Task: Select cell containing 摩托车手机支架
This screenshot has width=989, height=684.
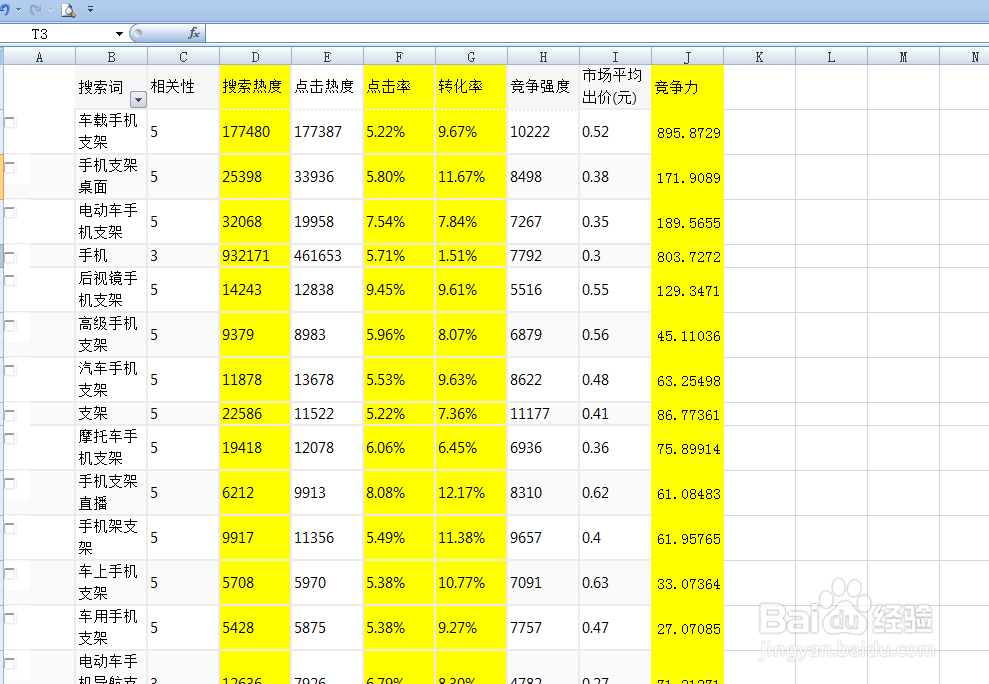Action: pos(111,447)
